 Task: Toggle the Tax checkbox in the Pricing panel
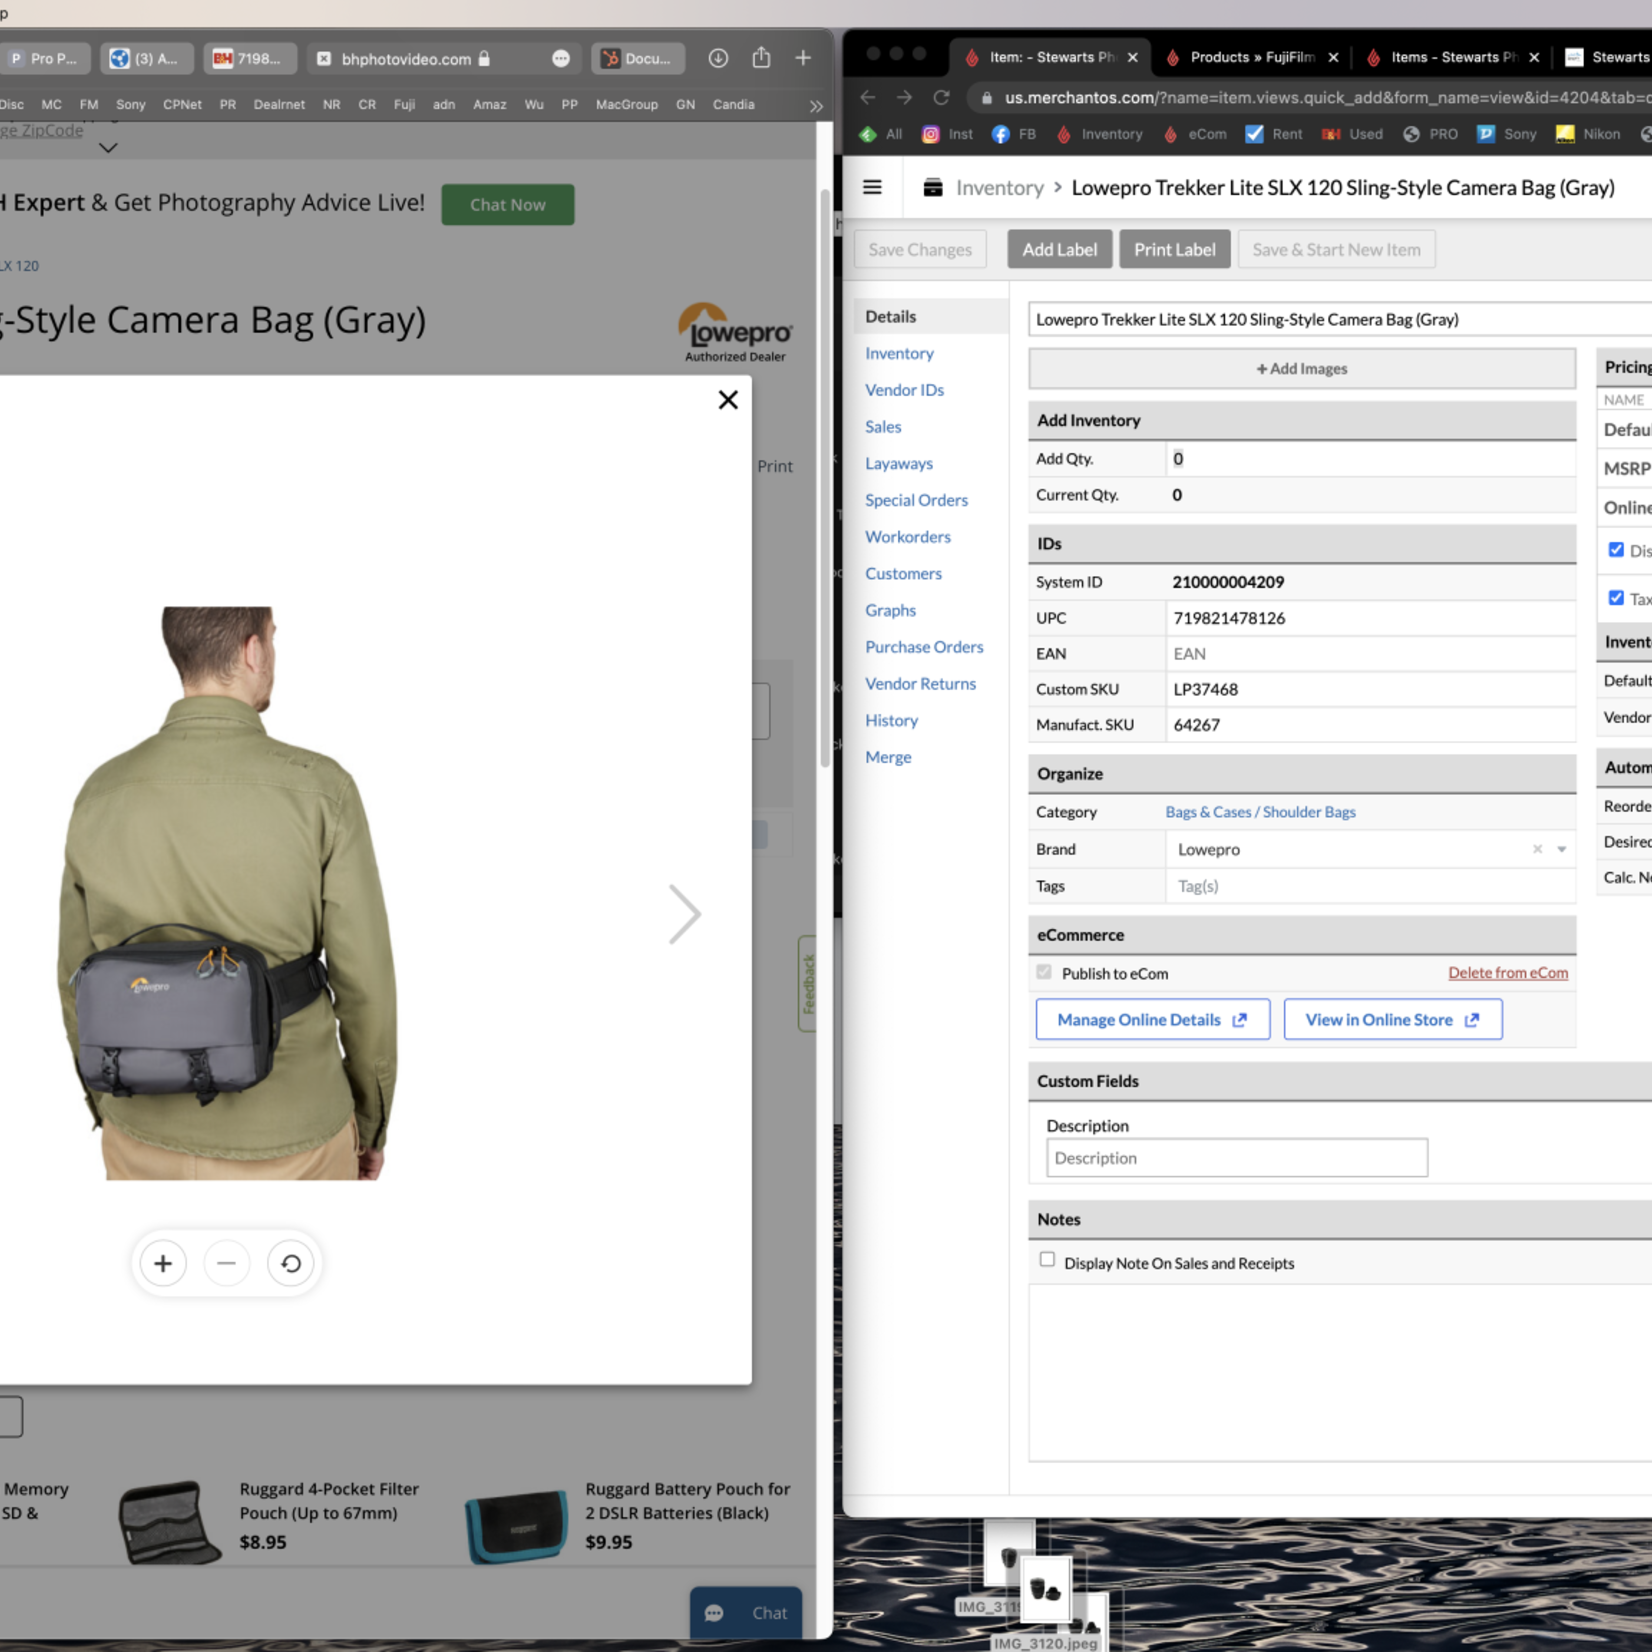1616,598
